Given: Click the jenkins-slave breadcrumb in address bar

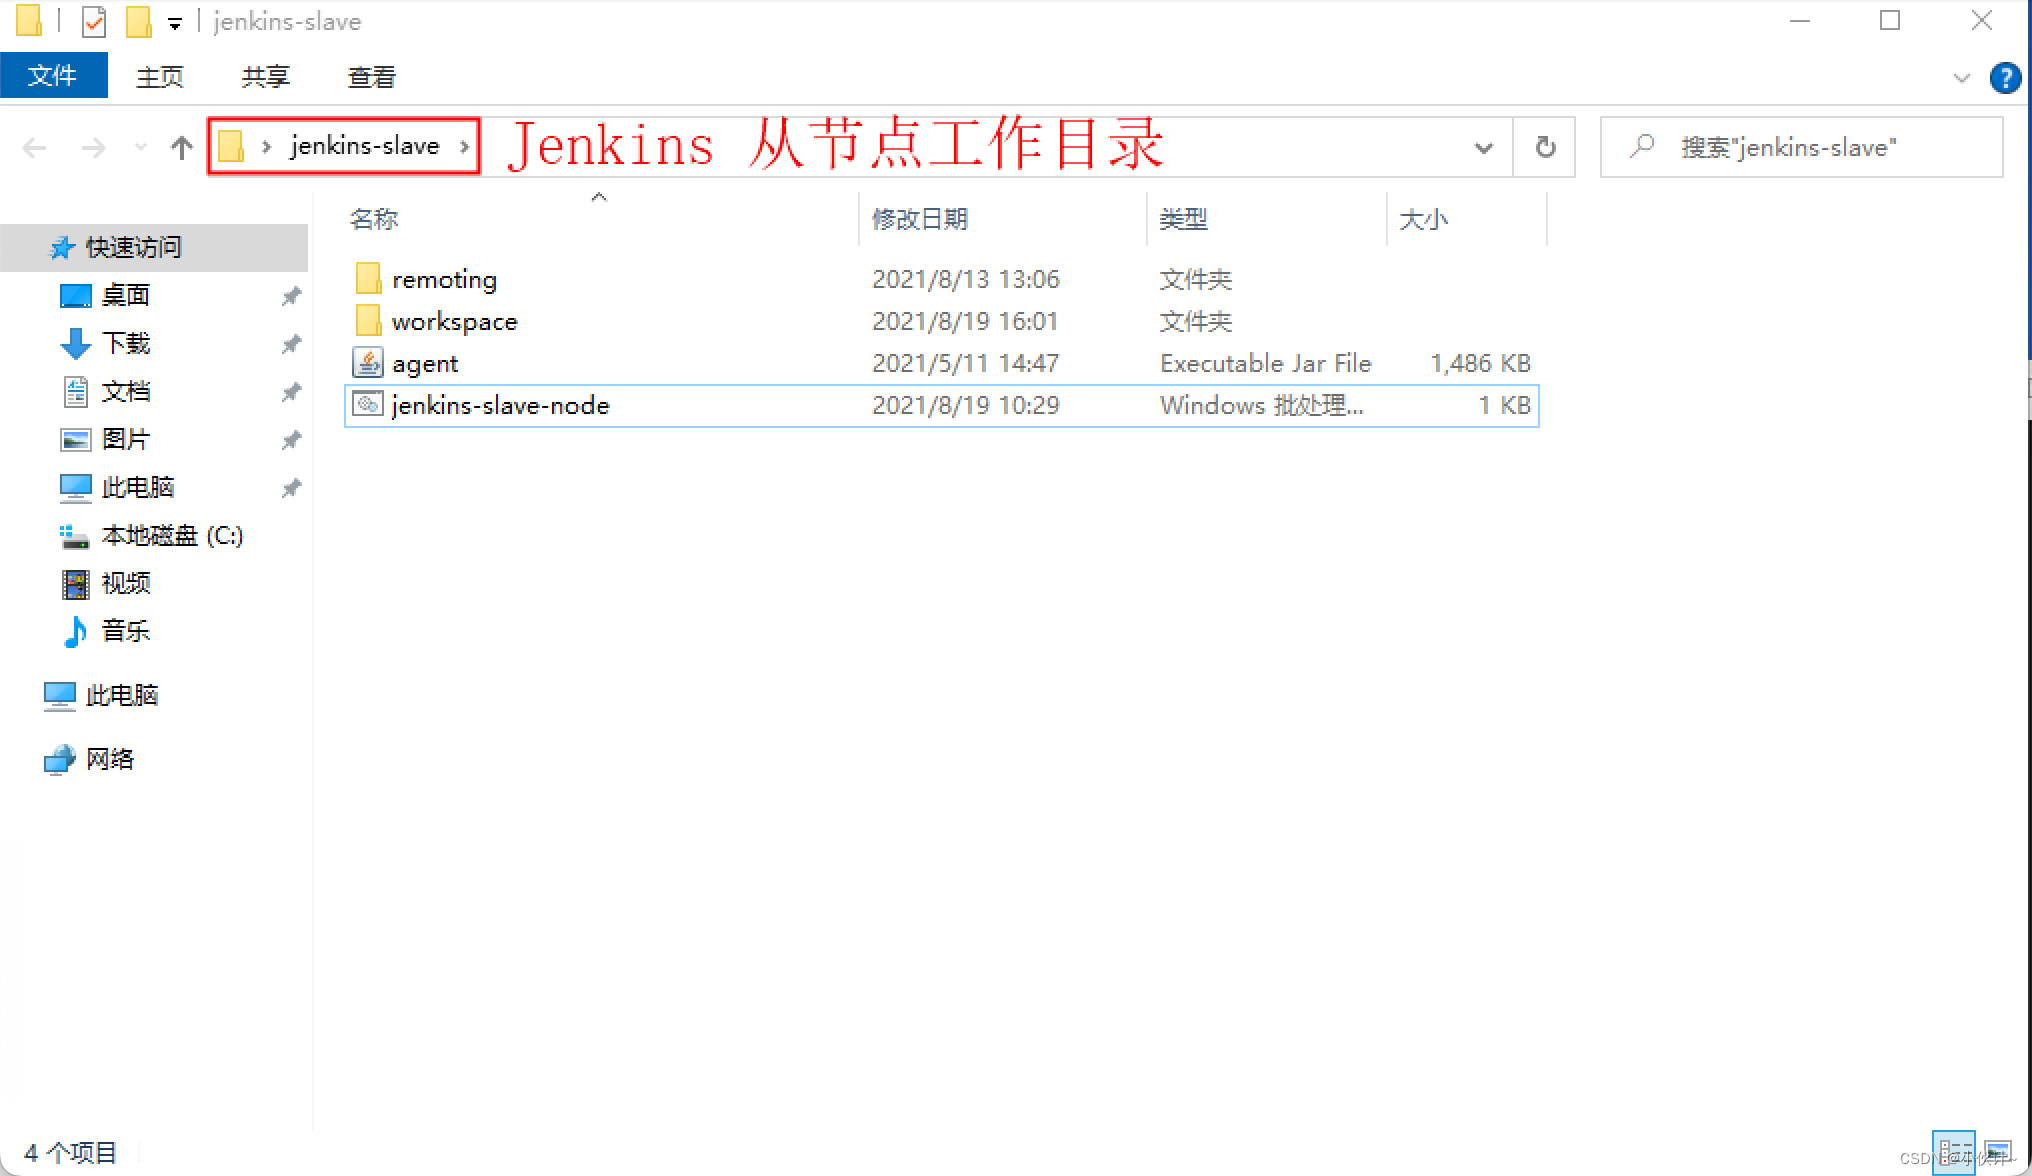Looking at the screenshot, I should coord(365,146).
